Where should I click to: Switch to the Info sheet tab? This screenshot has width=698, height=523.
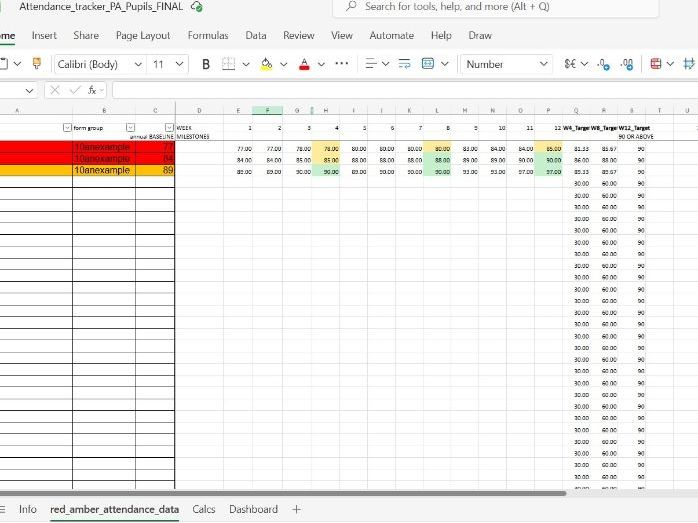coord(28,509)
